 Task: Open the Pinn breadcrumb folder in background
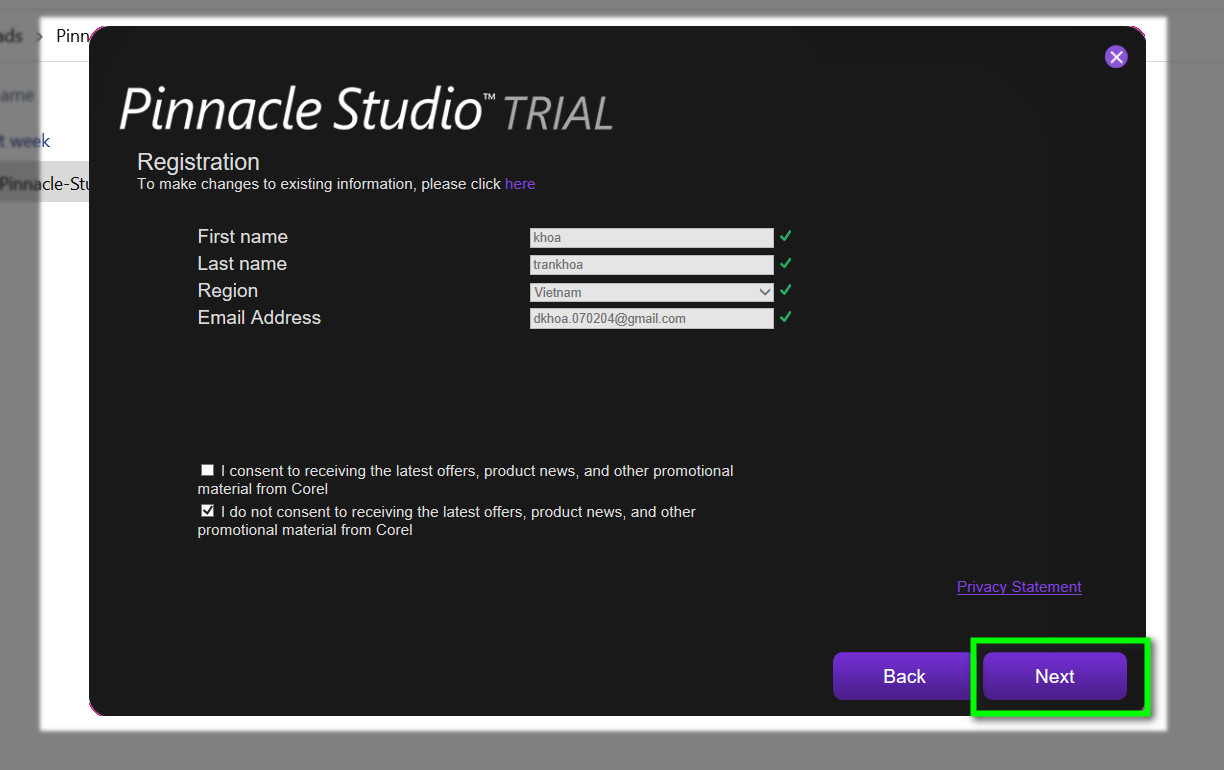72,36
